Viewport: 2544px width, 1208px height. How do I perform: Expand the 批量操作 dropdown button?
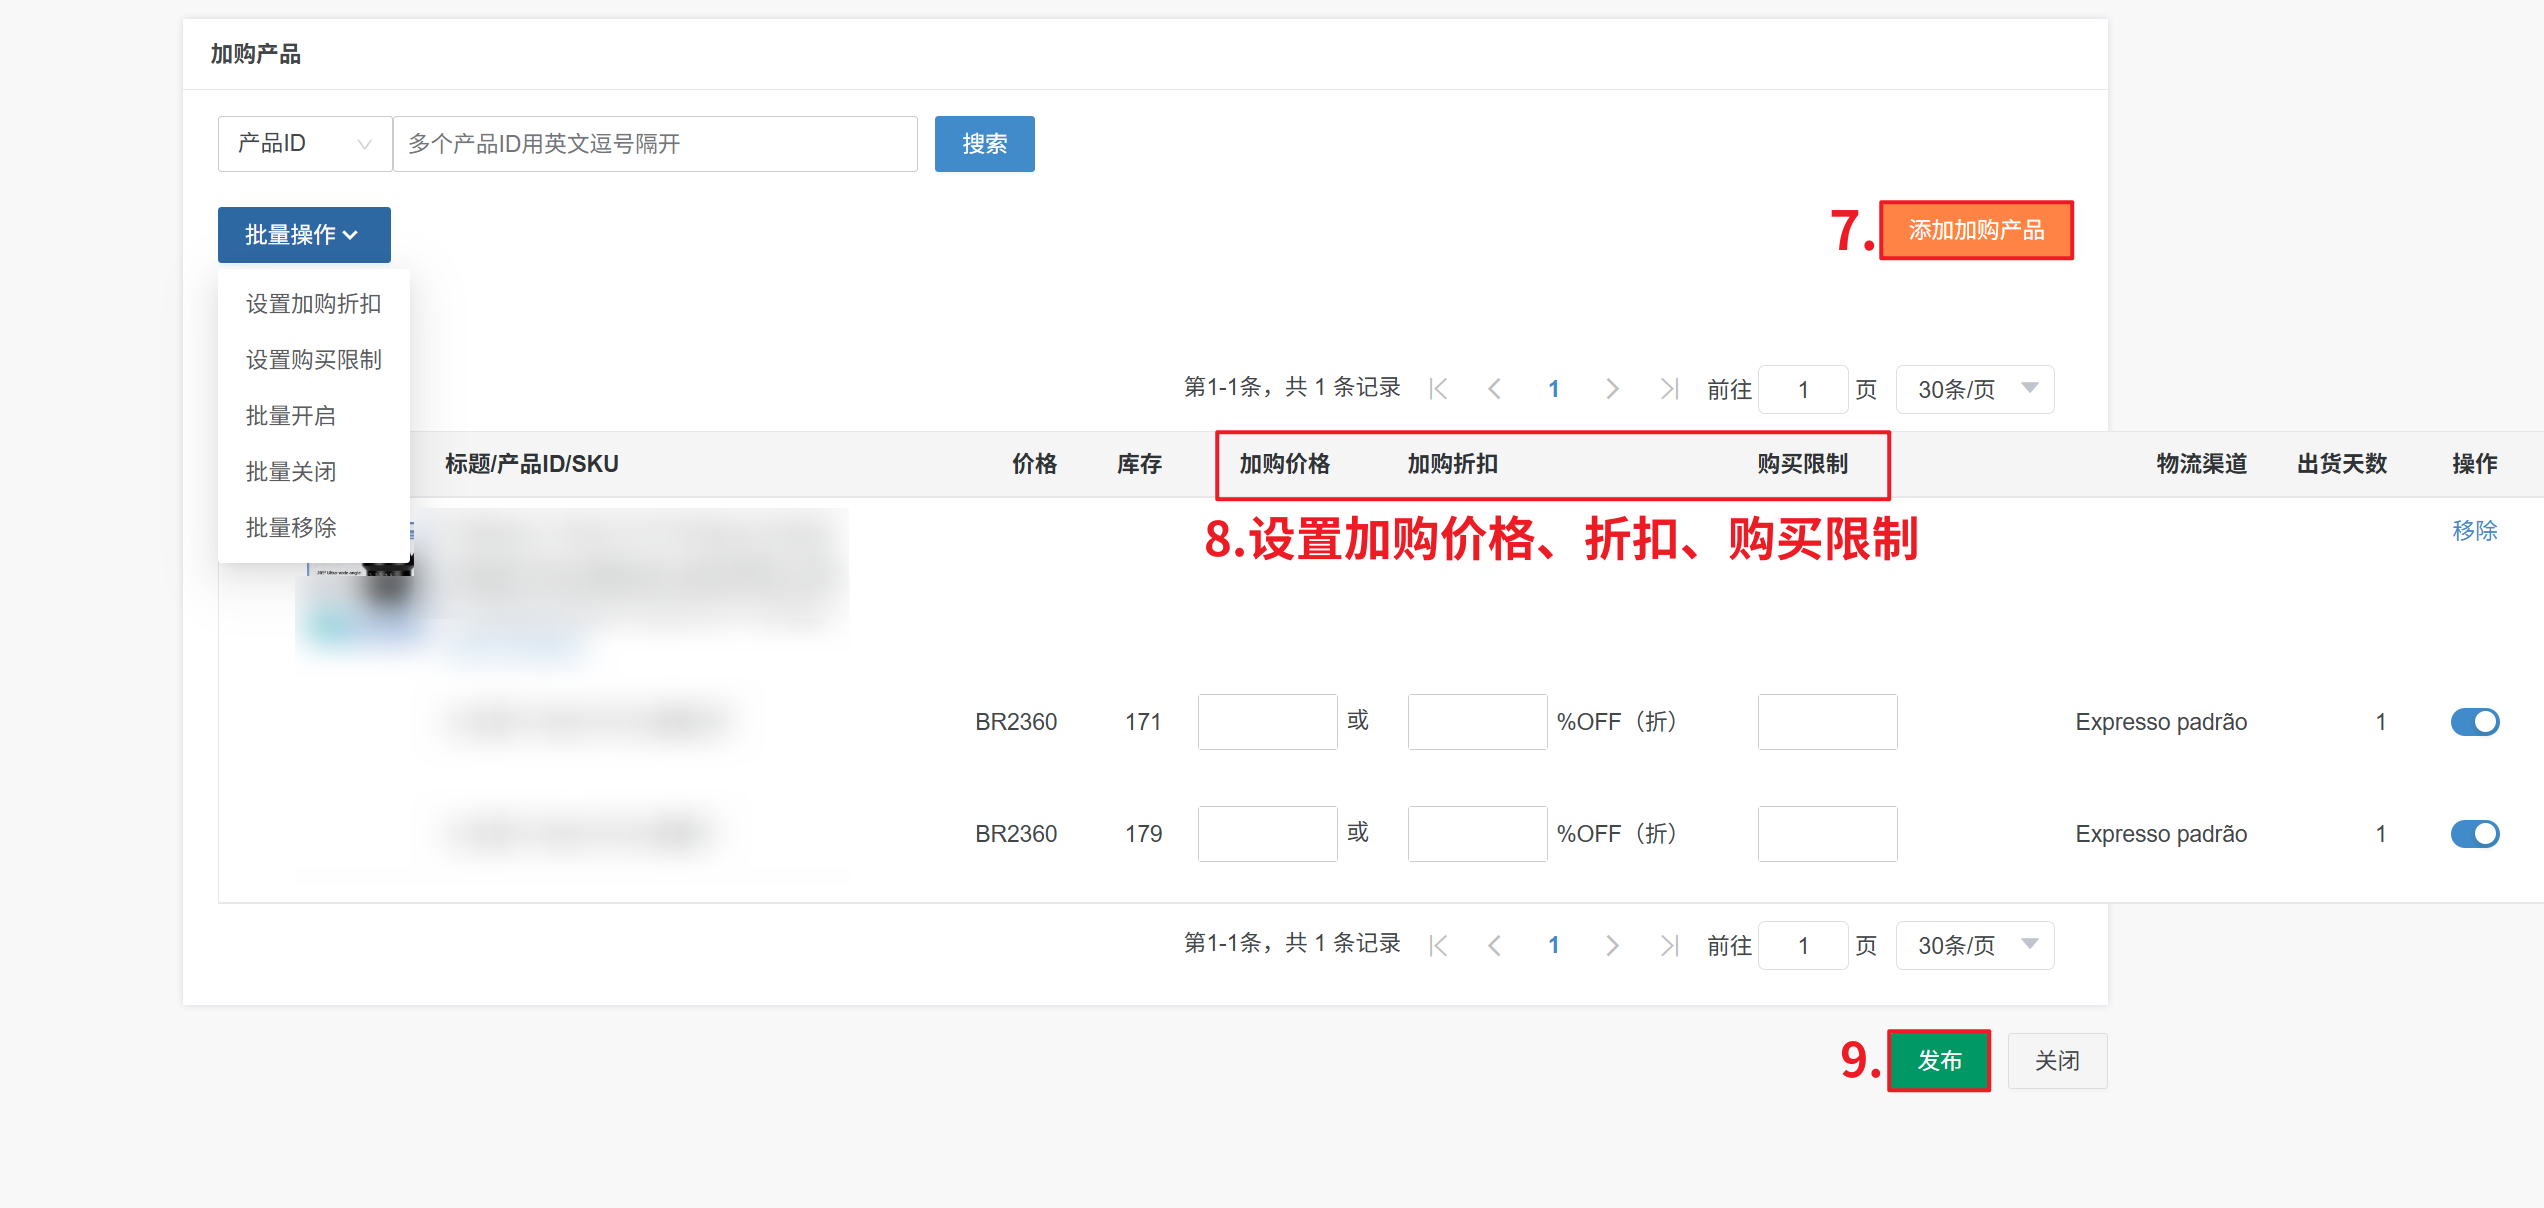304,235
